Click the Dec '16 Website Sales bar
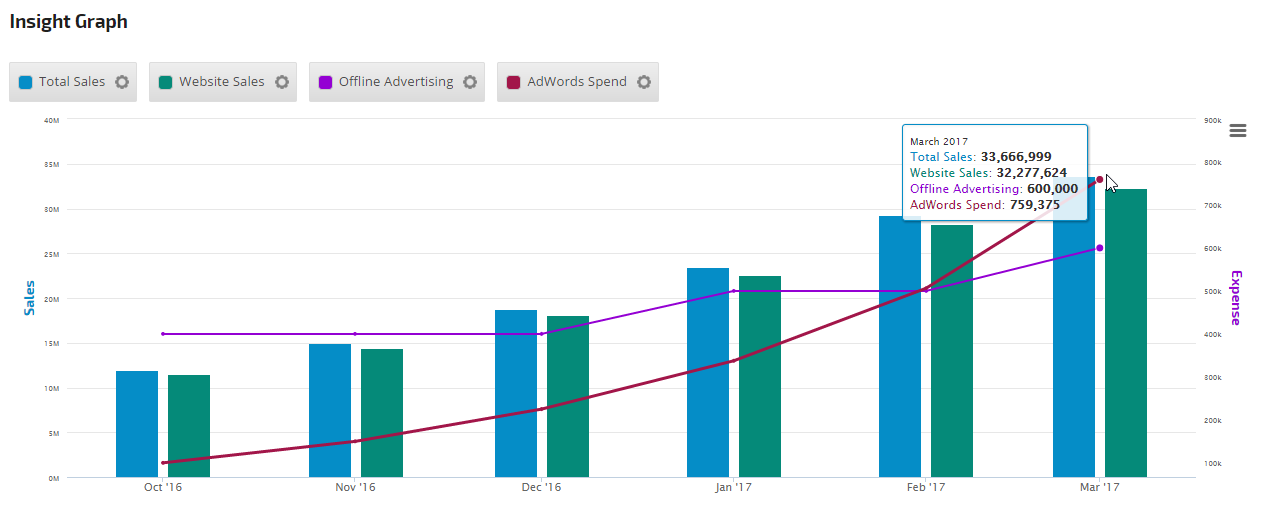This screenshot has width=1263, height=517. [x=568, y=400]
